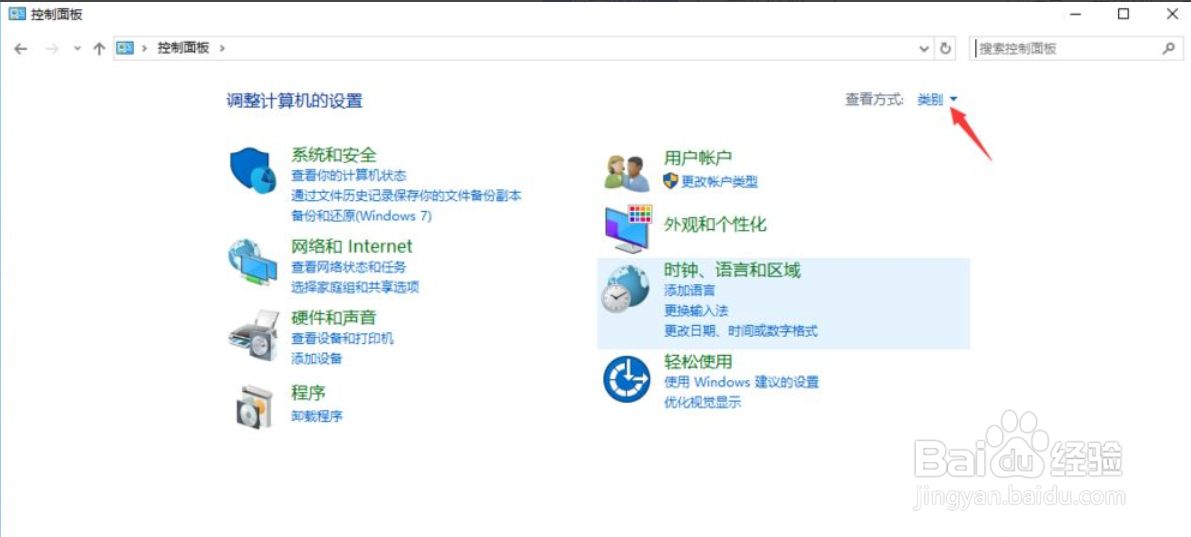This screenshot has width=1191, height=537.
Task: Open the 查看方式 类别 dropdown
Action: 938,99
